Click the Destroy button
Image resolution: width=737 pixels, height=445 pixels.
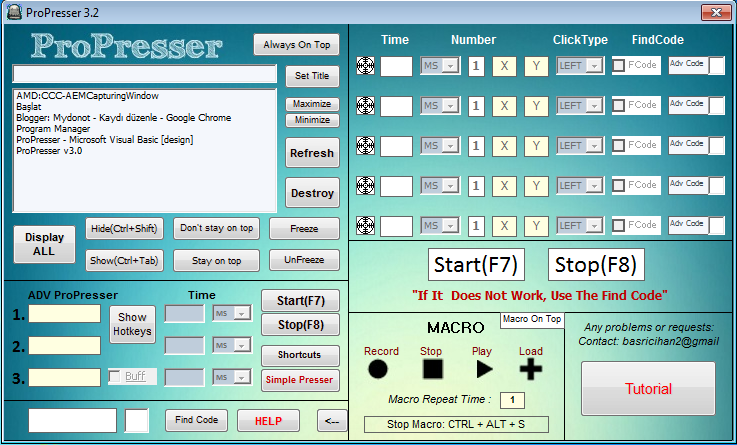(x=312, y=193)
